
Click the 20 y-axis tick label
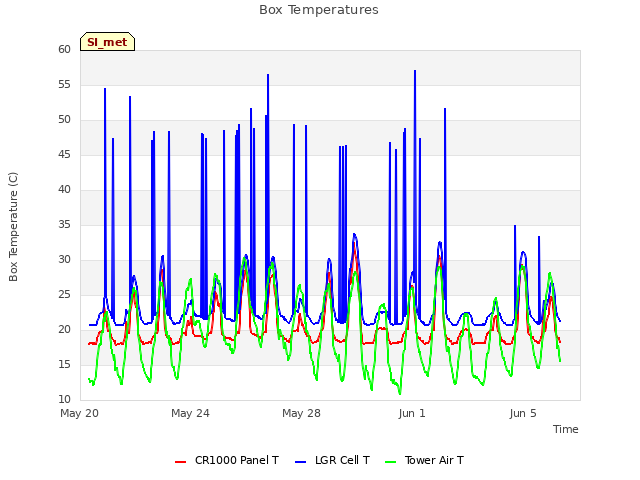point(64,329)
